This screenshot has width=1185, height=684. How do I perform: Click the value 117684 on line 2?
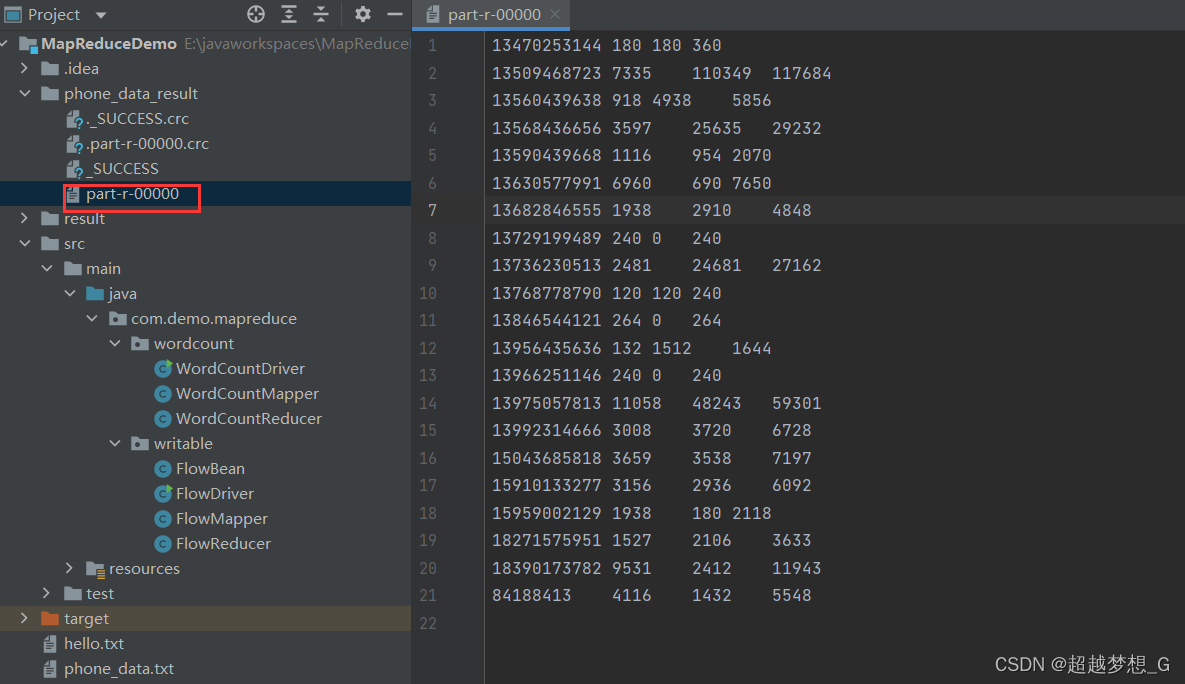pos(801,73)
